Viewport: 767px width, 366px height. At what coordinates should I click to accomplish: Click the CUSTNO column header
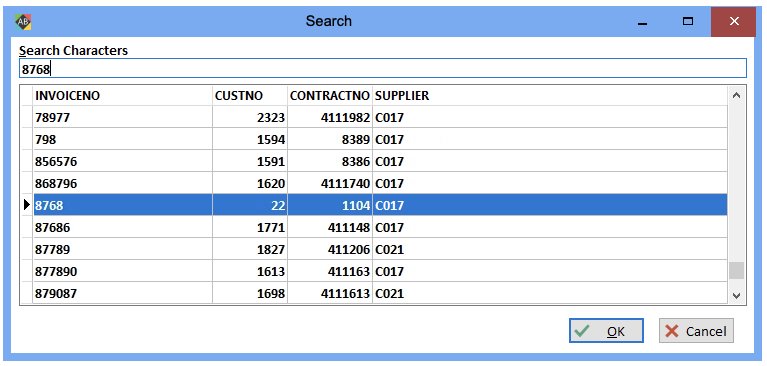[250, 96]
